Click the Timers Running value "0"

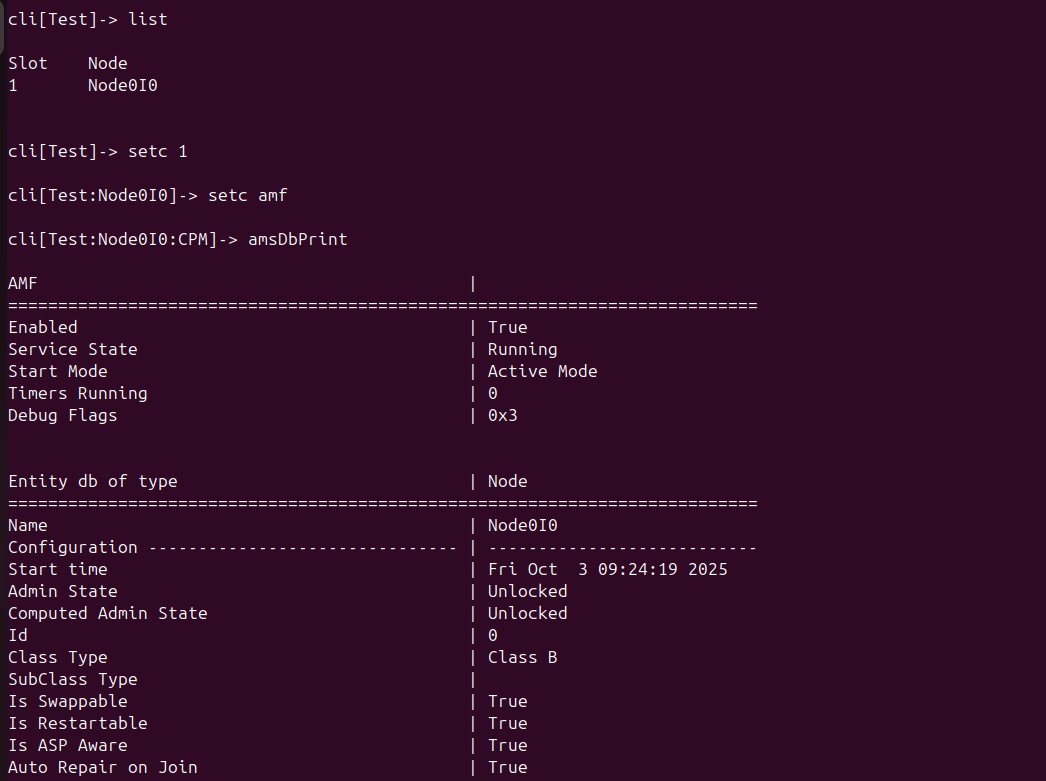point(492,393)
